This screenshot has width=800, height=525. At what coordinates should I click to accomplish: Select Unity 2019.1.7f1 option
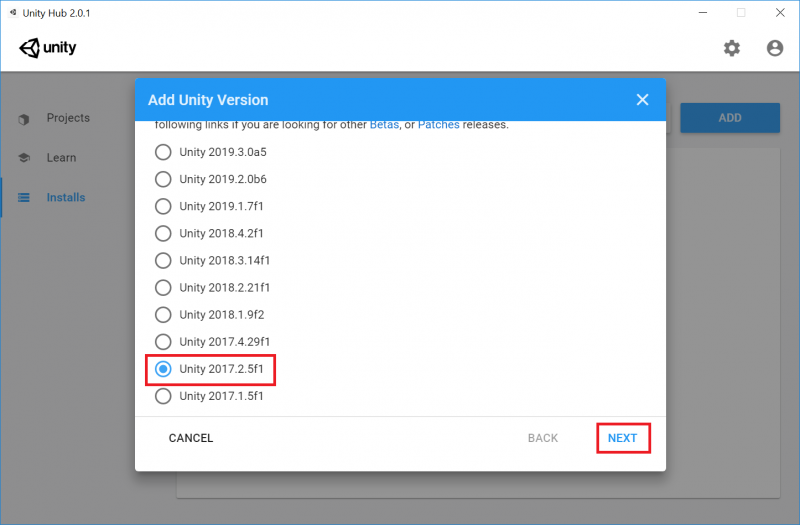[x=163, y=206]
